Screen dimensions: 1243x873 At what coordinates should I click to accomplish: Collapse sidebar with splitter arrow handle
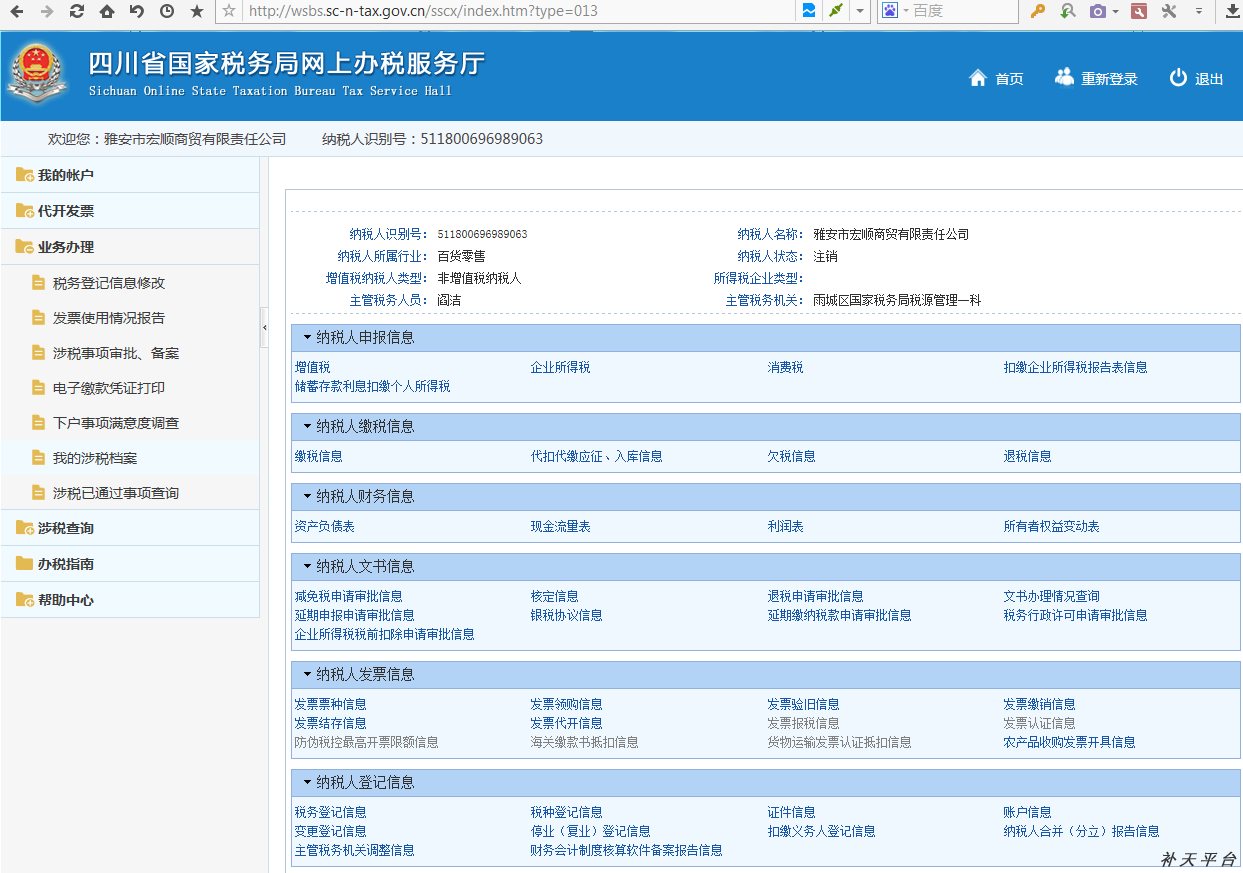(x=264, y=328)
